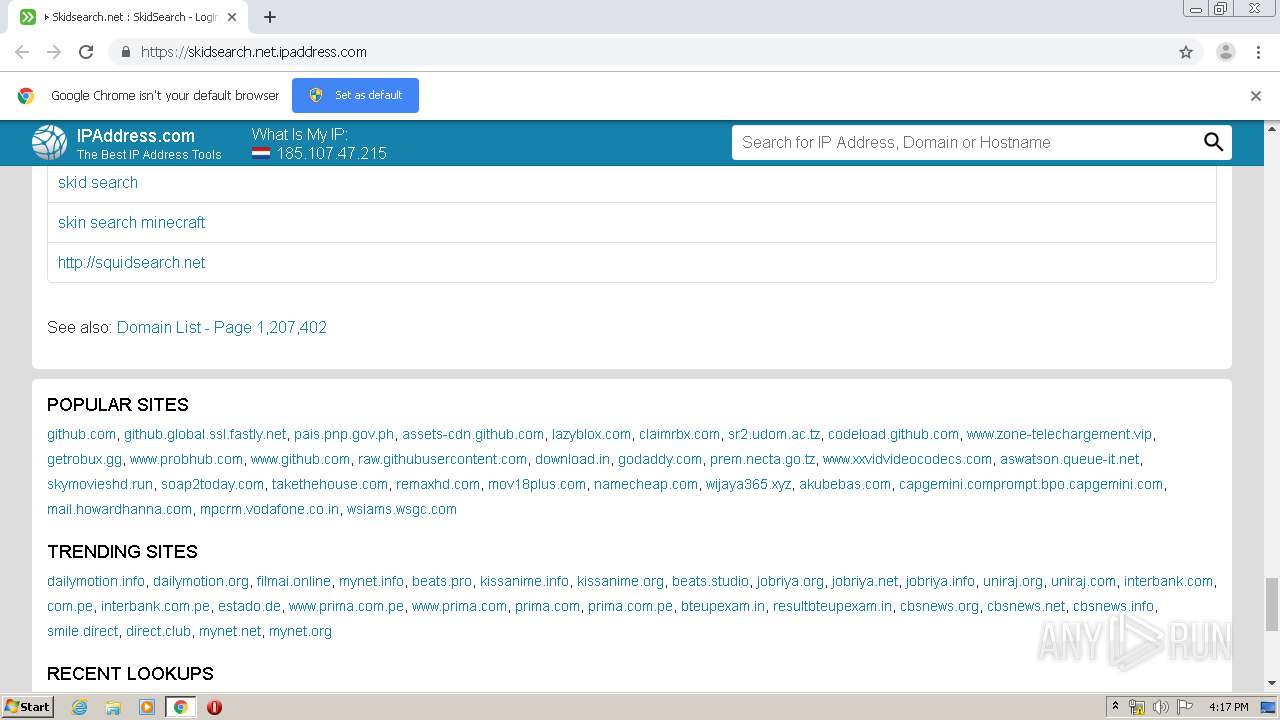This screenshot has height=720, width=1280.
Task: Open Internet Explorer from the taskbar
Action: coord(79,707)
